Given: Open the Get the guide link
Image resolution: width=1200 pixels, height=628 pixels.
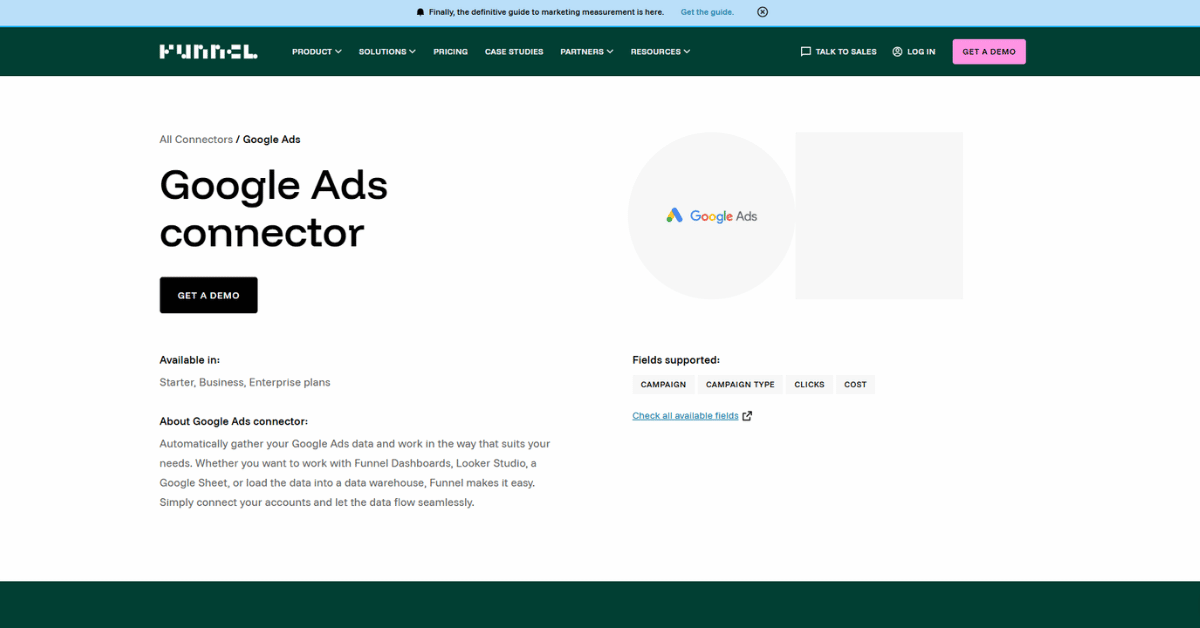Looking at the screenshot, I should point(707,12).
